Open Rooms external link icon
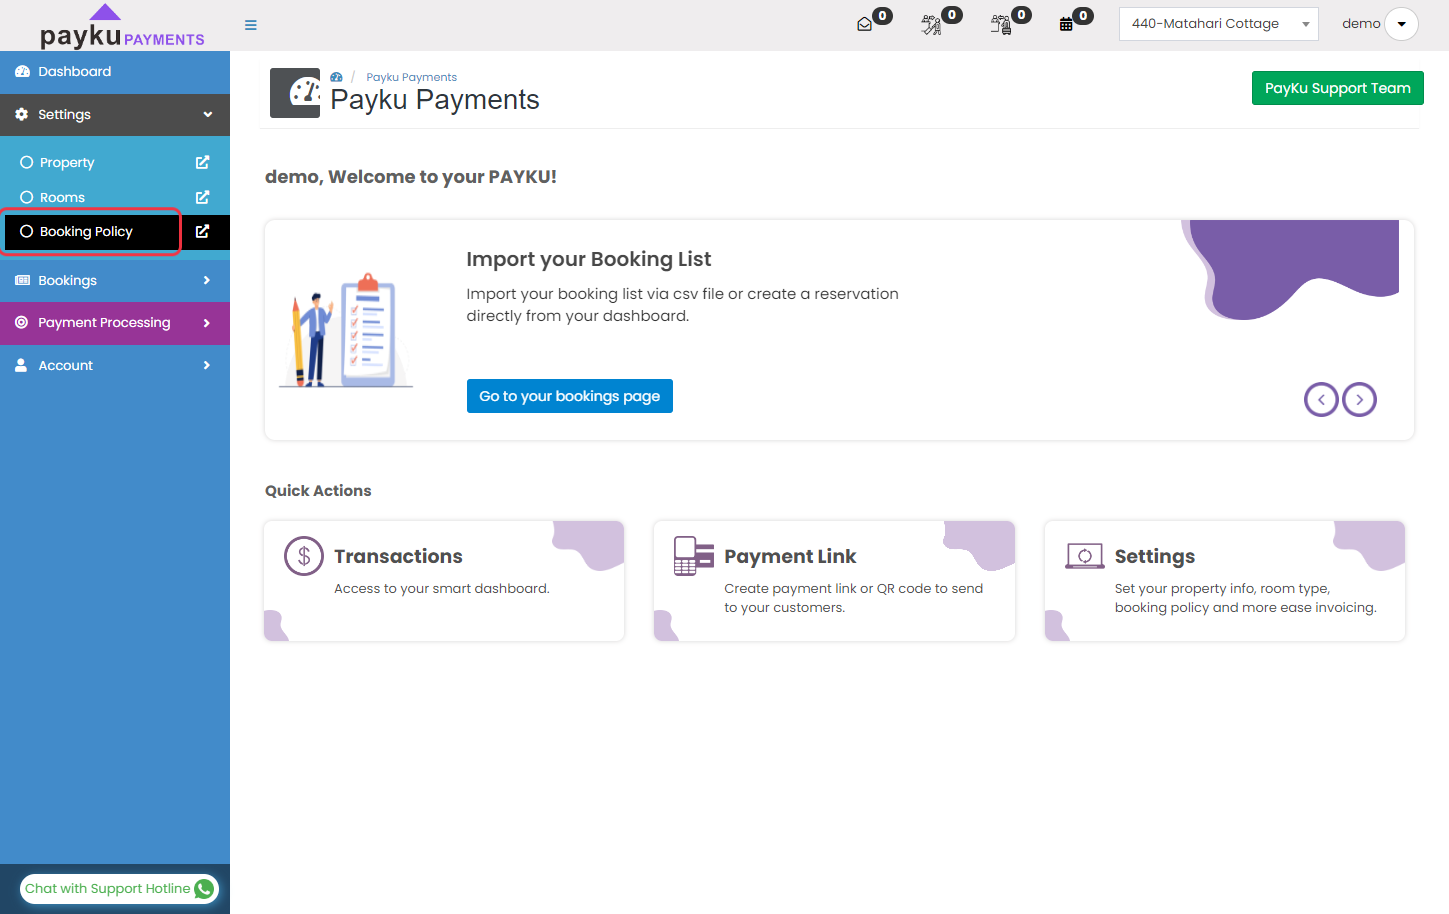The width and height of the screenshot is (1449, 914). [202, 197]
